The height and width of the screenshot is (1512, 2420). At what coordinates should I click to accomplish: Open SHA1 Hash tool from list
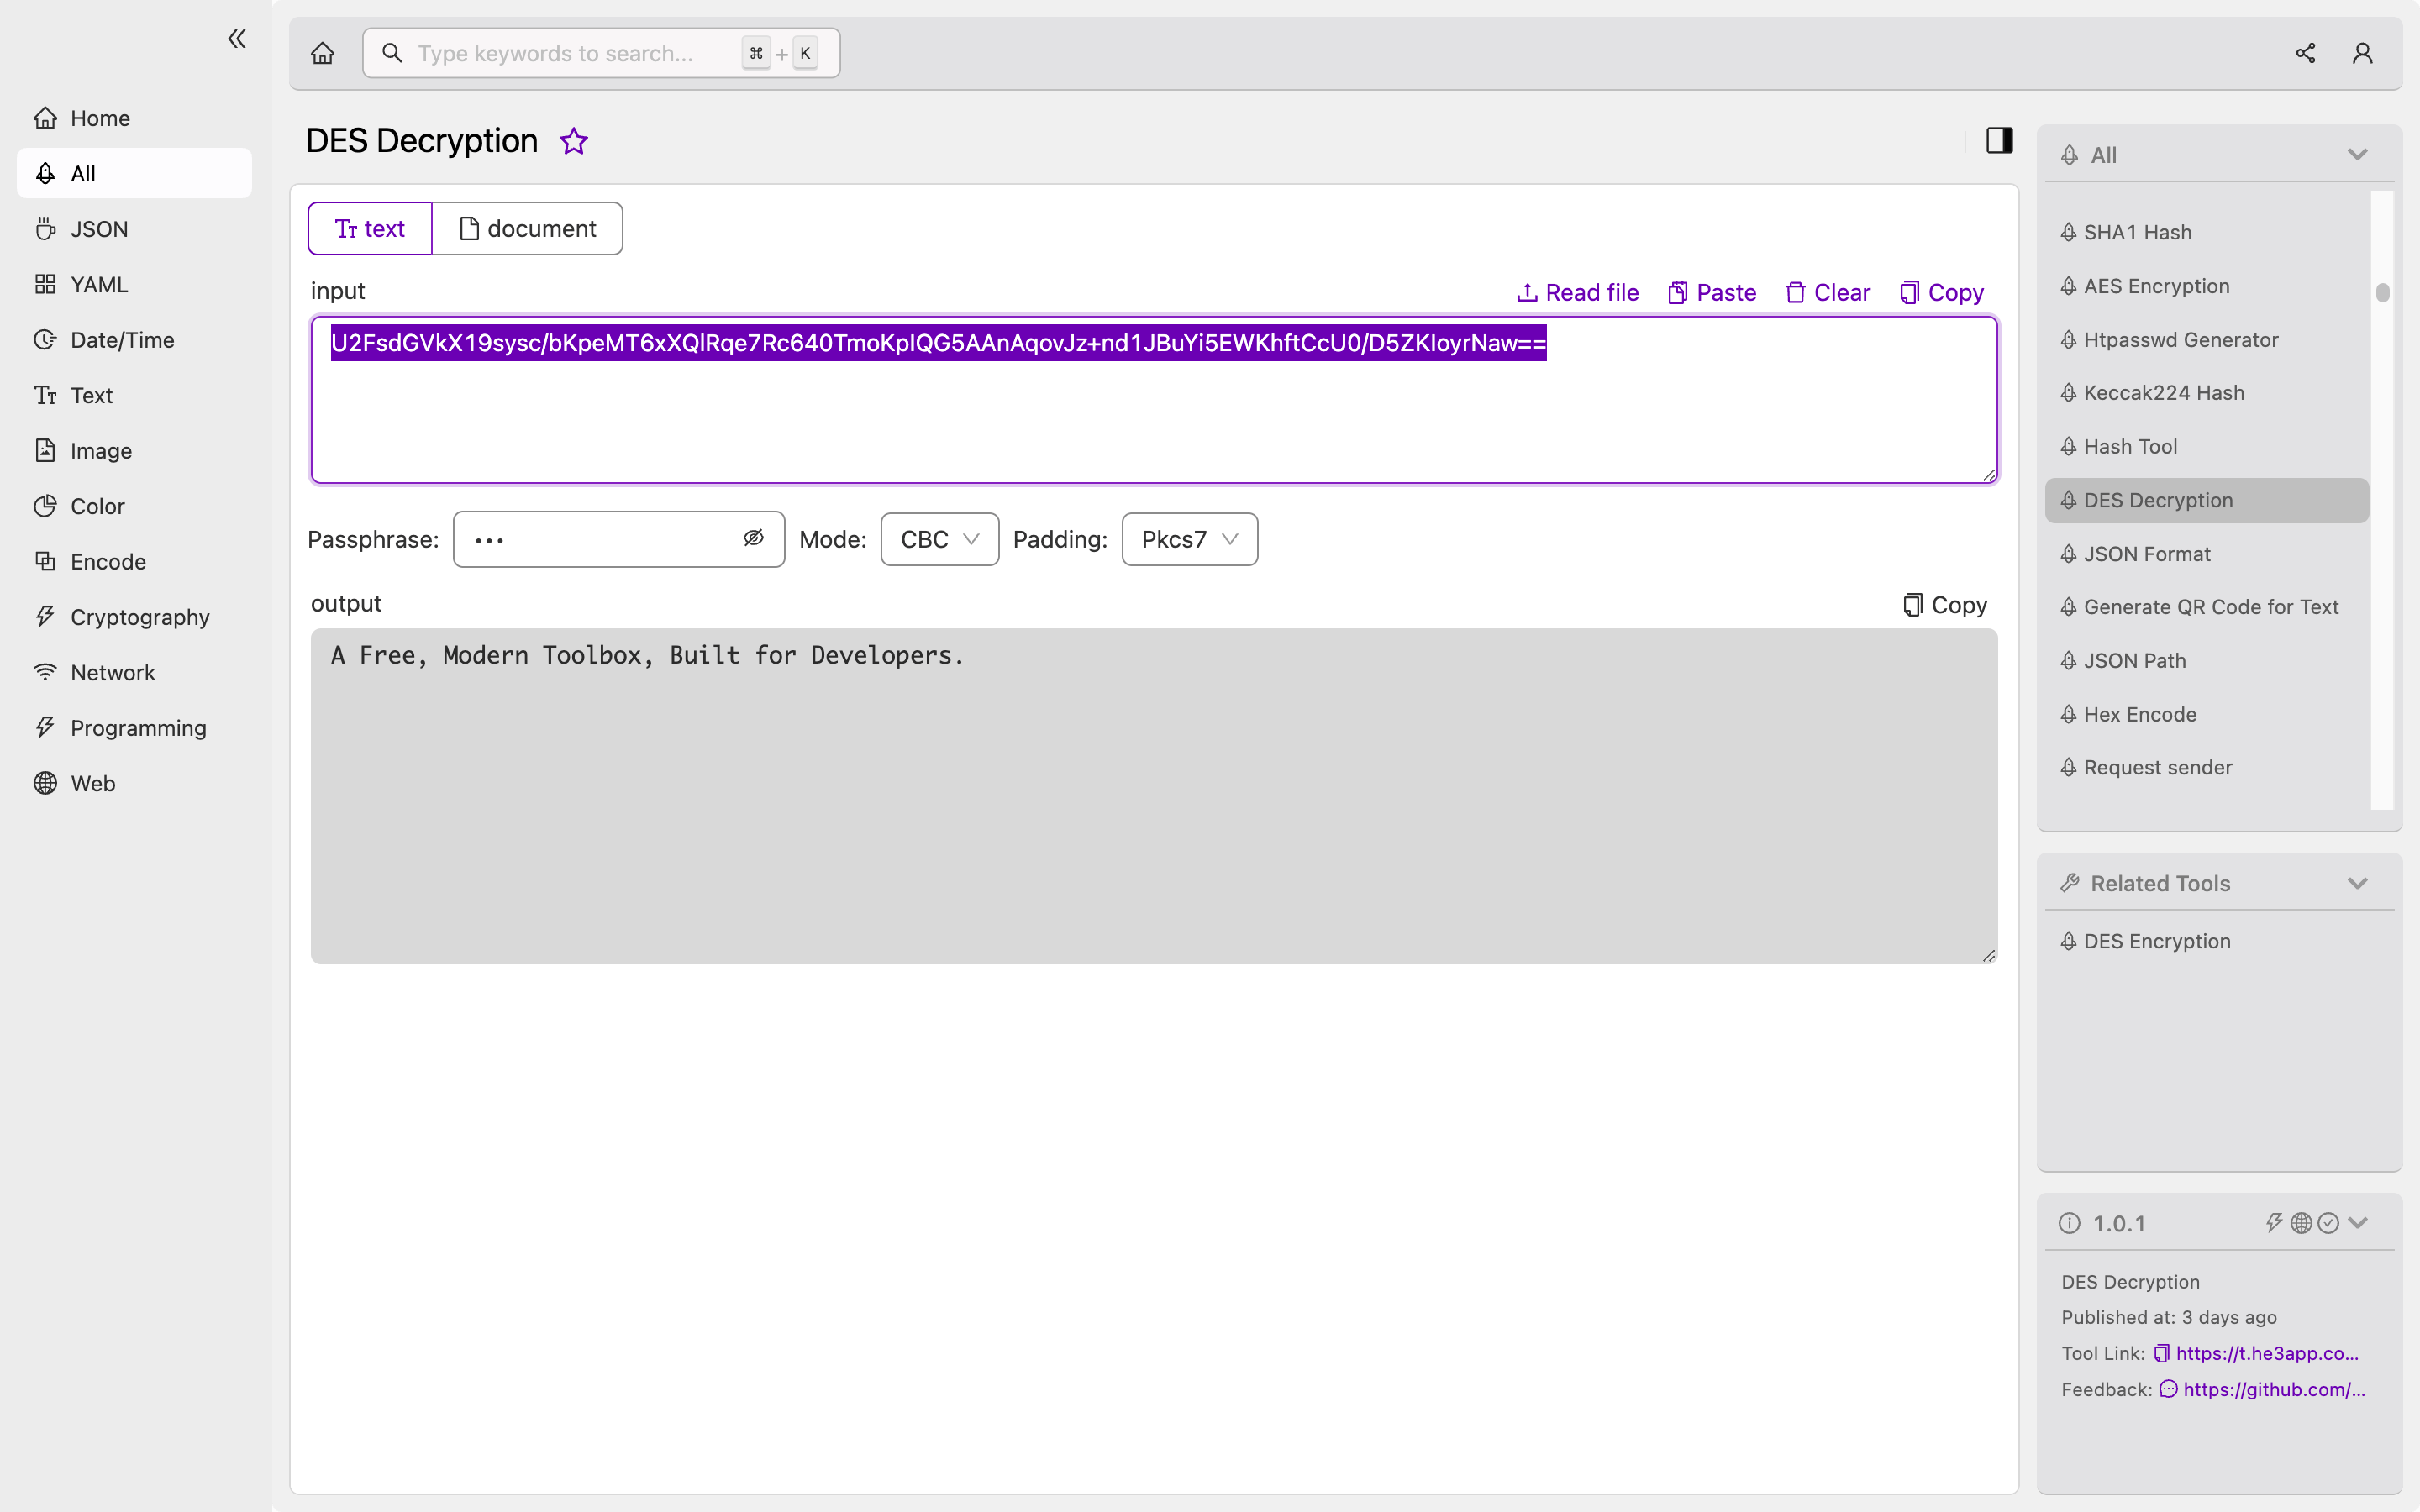click(2207, 232)
